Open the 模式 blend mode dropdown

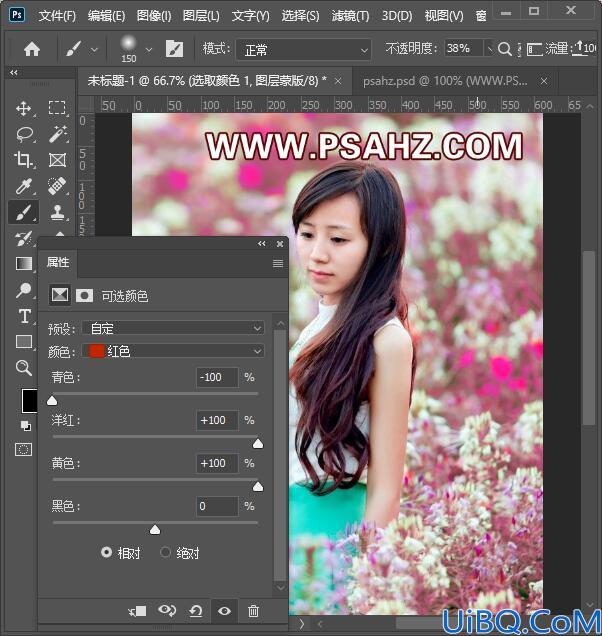303,50
